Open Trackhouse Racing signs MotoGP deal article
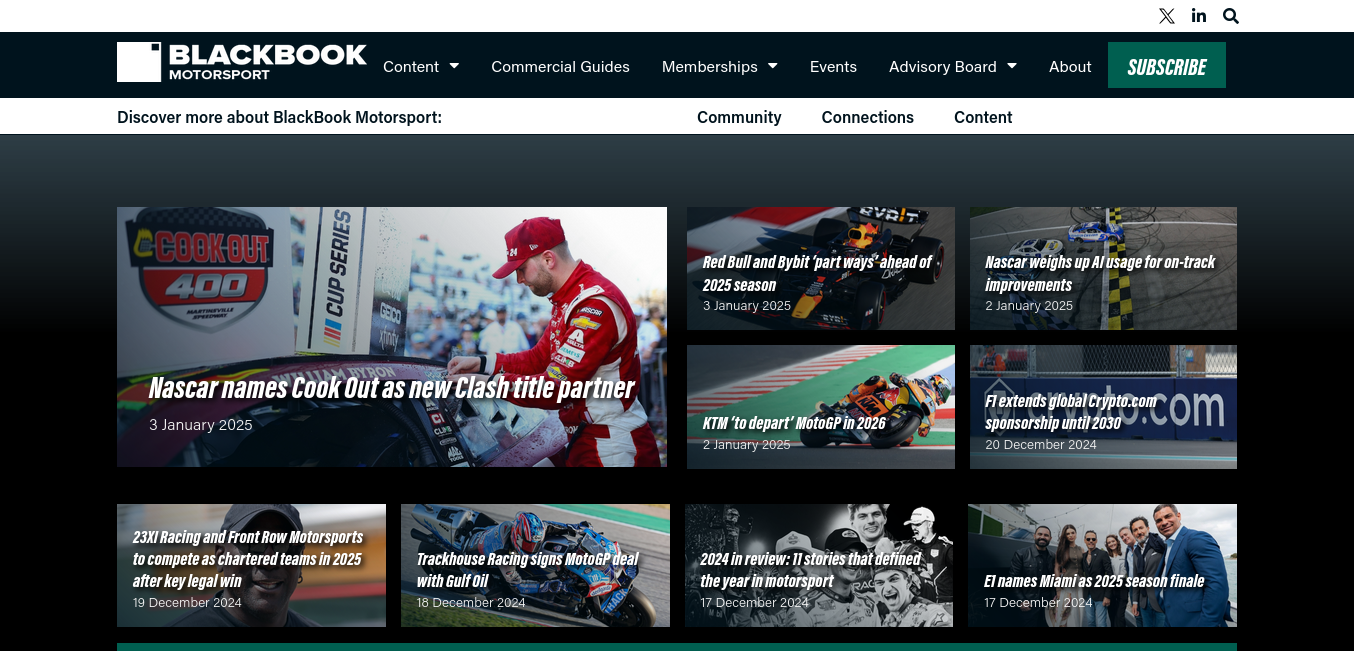Viewport: 1366px width, 651px height. pos(527,570)
